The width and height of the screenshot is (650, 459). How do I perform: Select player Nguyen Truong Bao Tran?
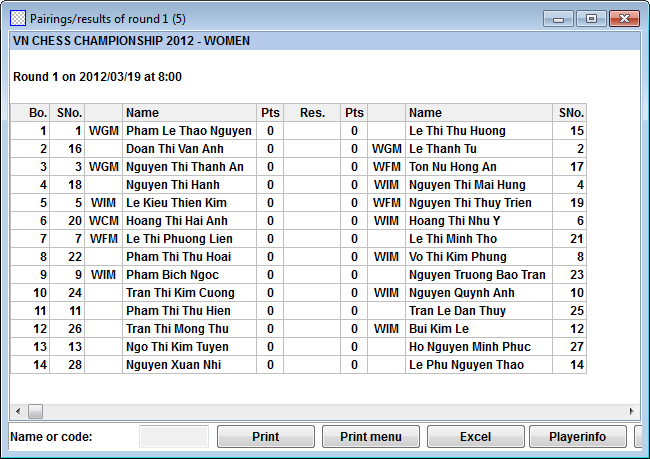[479, 275]
